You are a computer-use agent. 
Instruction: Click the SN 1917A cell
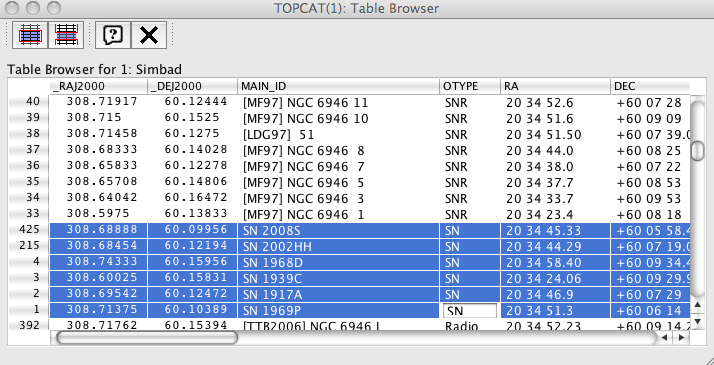[x=338, y=294]
